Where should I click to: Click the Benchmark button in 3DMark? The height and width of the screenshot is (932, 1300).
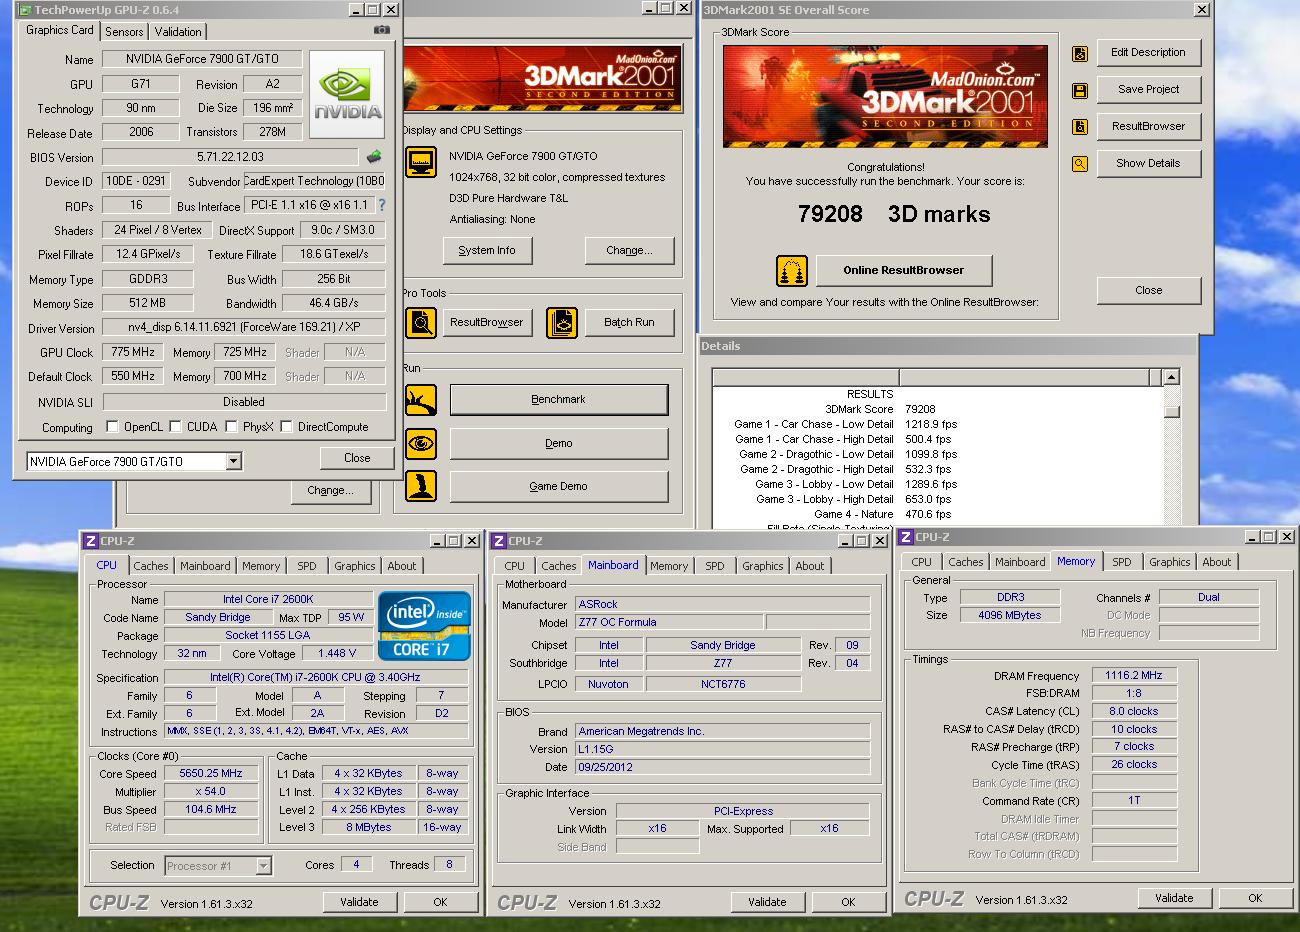point(559,400)
